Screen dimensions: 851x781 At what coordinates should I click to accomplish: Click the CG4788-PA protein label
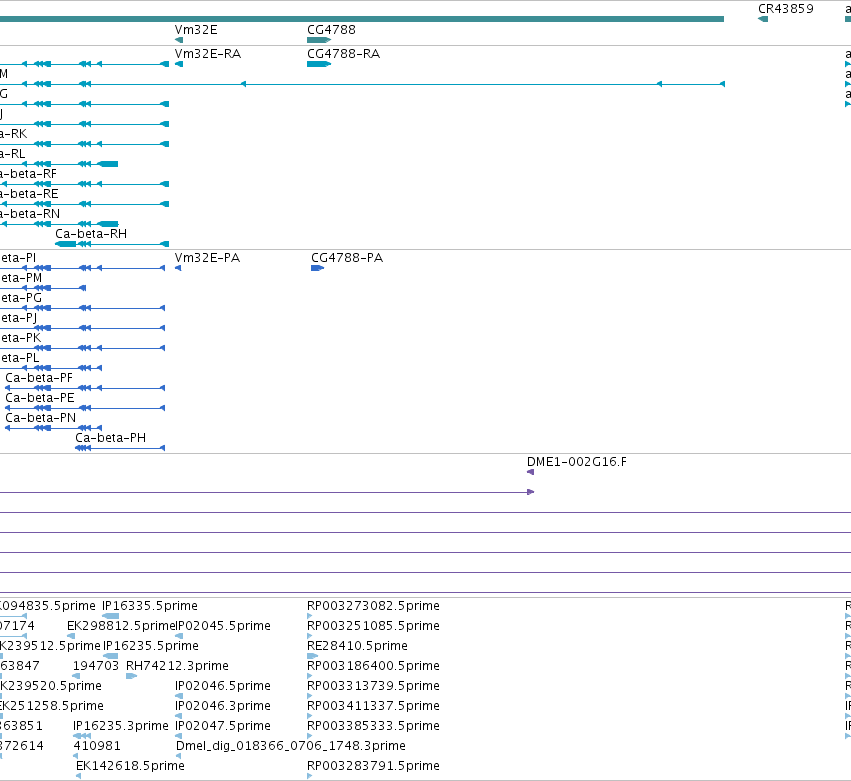pyautogui.click(x=347, y=258)
